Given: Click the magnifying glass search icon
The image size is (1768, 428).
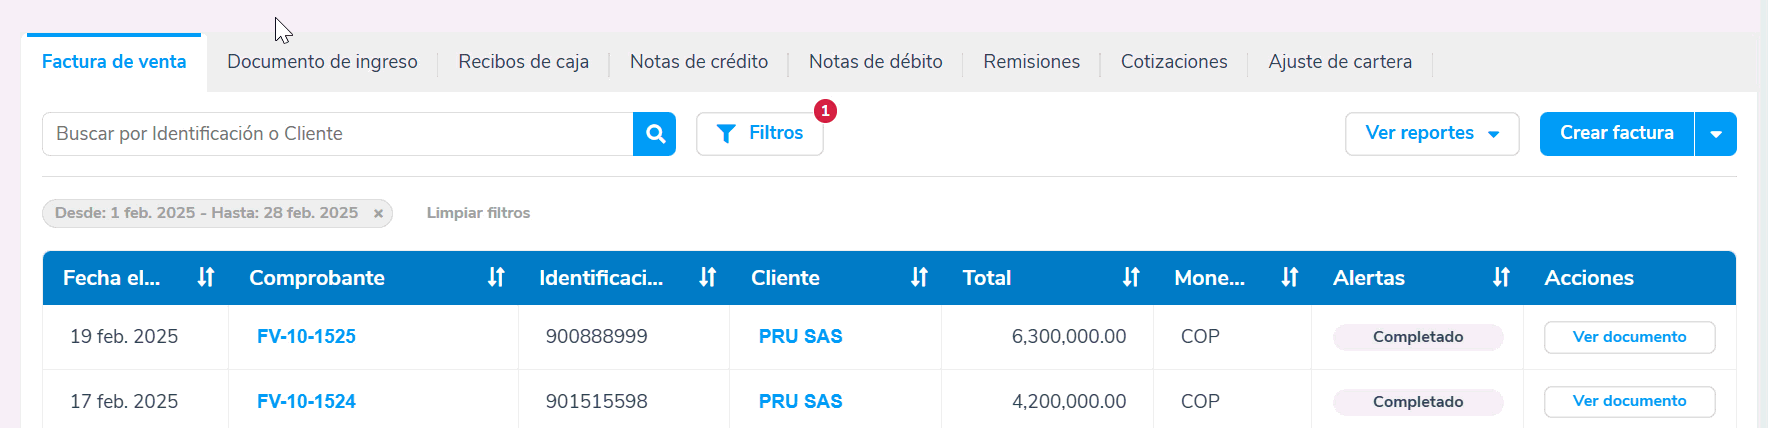Looking at the screenshot, I should pyautogui.click(x=655, y=134).
